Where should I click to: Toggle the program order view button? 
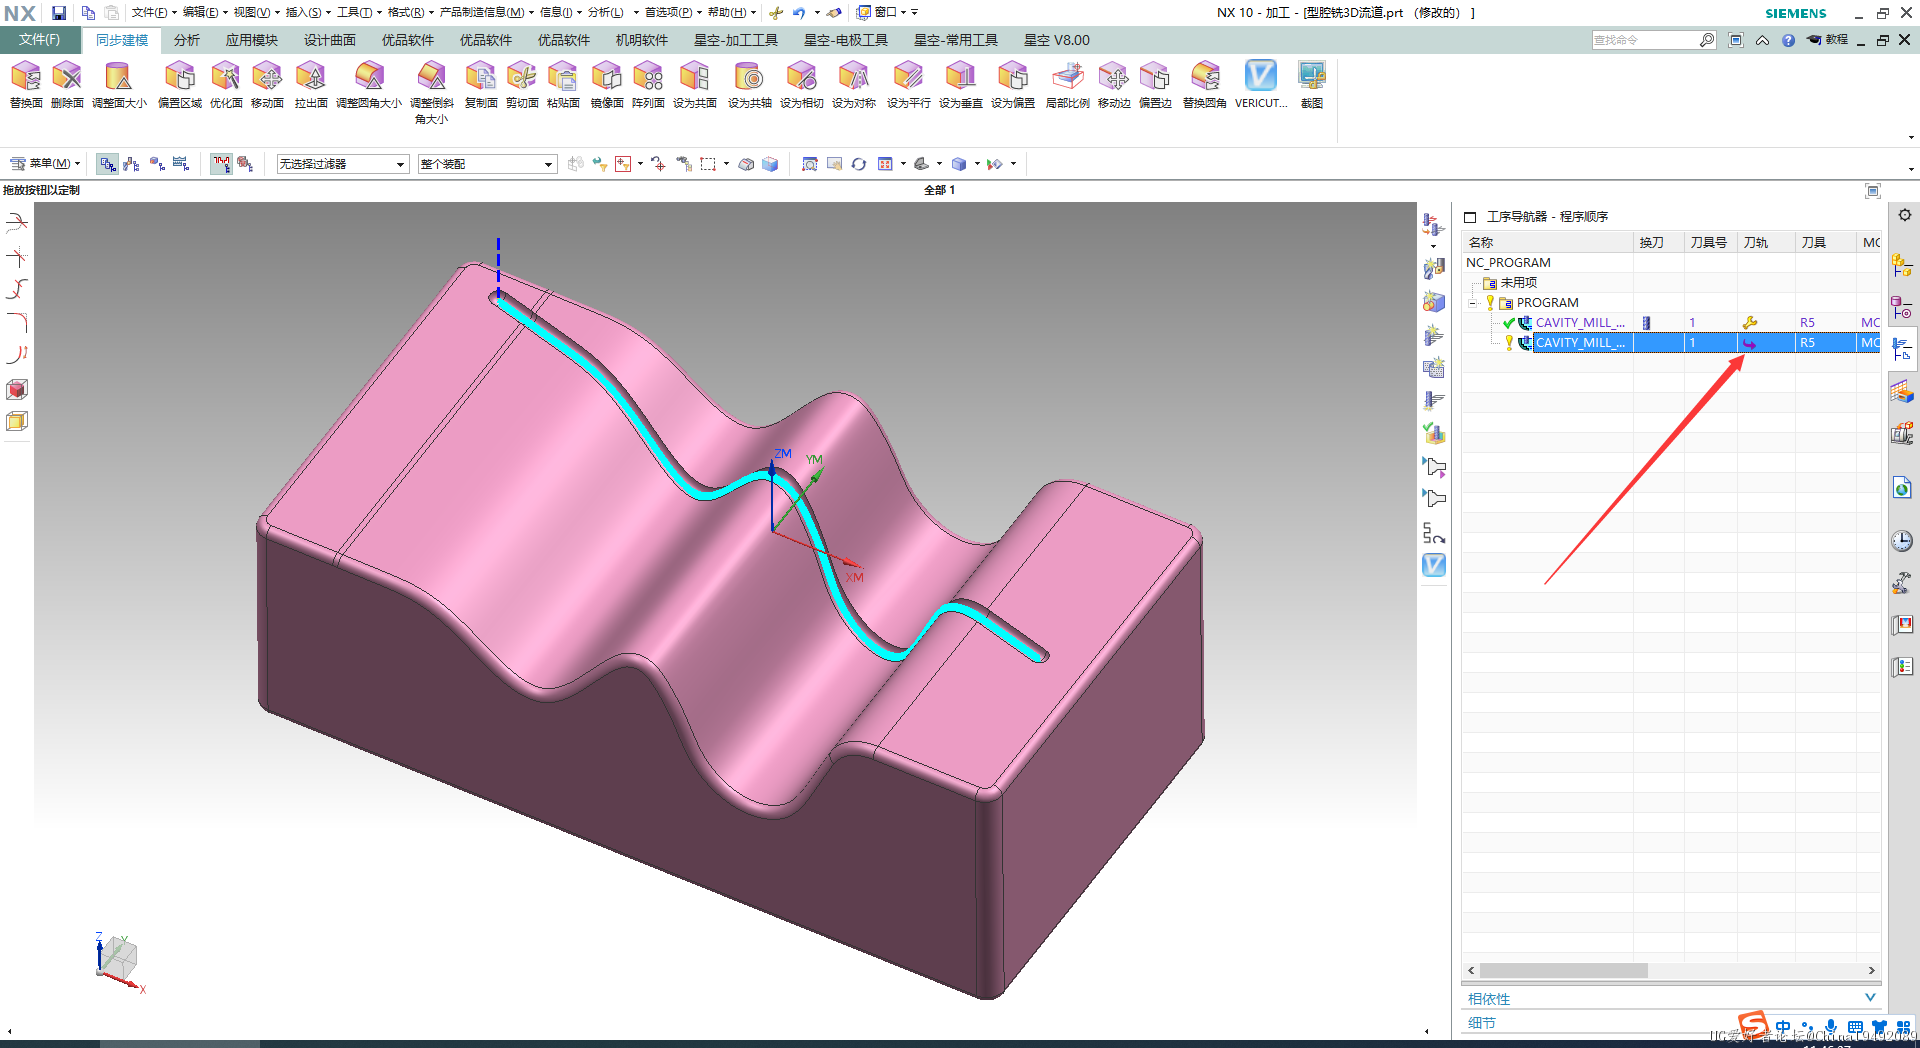[x=108, y=164]
